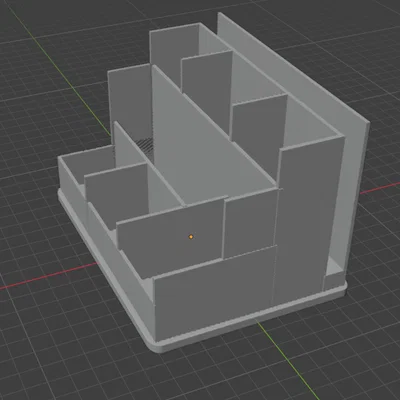Click the orange origin dot on the model
The width and height of the screenshot is (400, 400).
pos(191,237)
